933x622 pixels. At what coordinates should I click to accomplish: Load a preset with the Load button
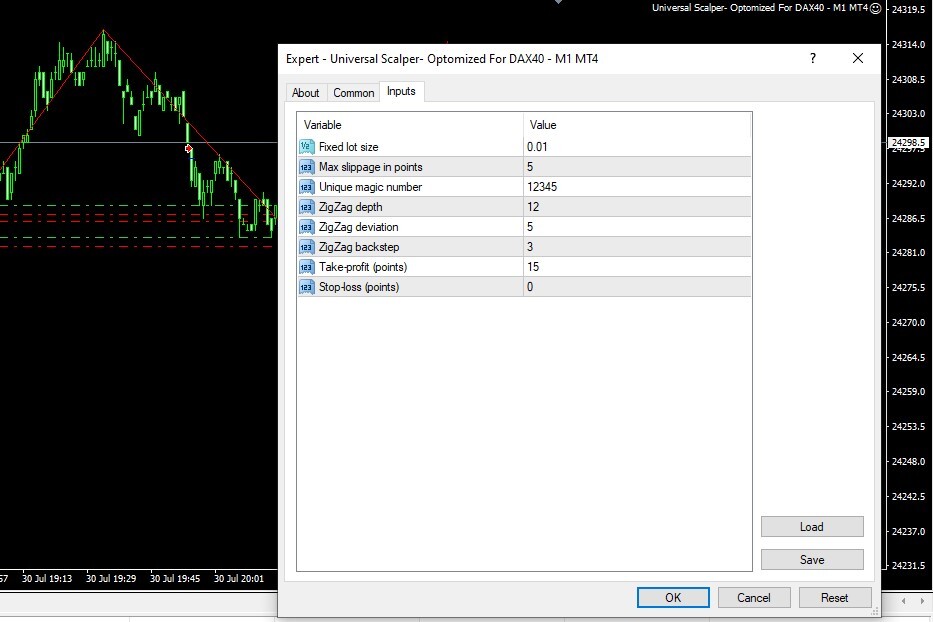(812, 527)
